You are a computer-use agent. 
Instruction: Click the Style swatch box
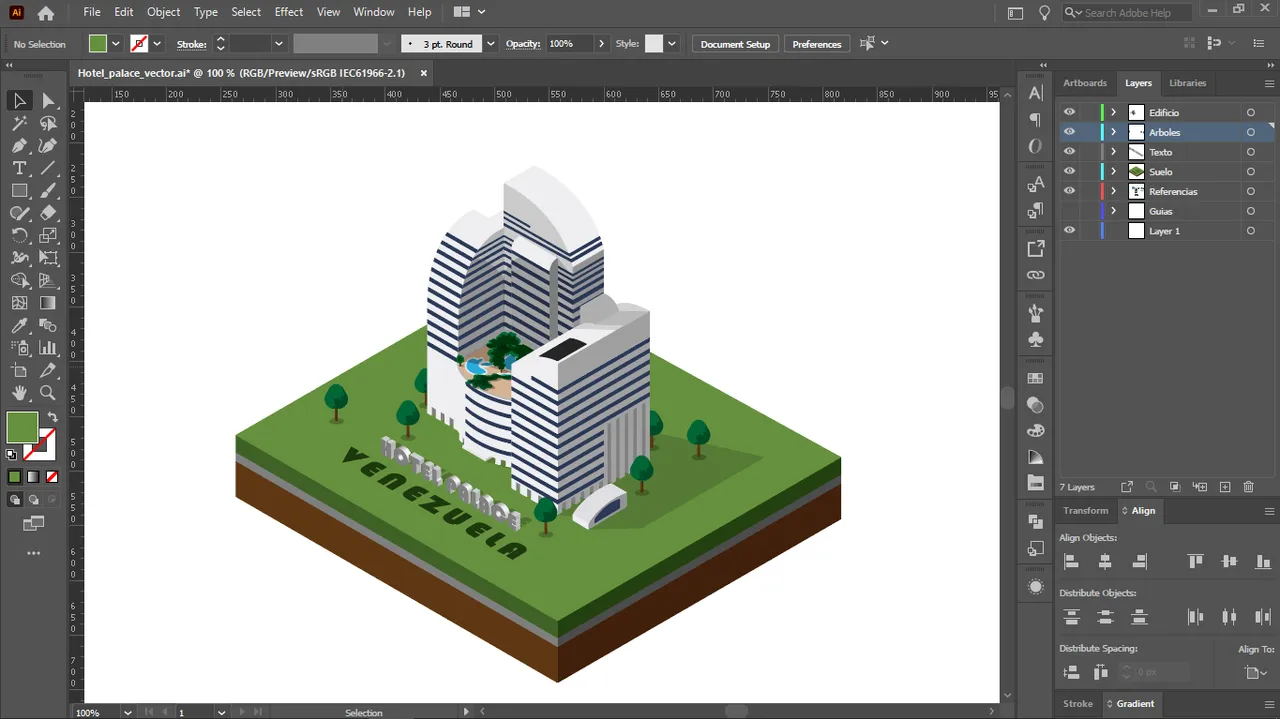(x=654, y=44)
